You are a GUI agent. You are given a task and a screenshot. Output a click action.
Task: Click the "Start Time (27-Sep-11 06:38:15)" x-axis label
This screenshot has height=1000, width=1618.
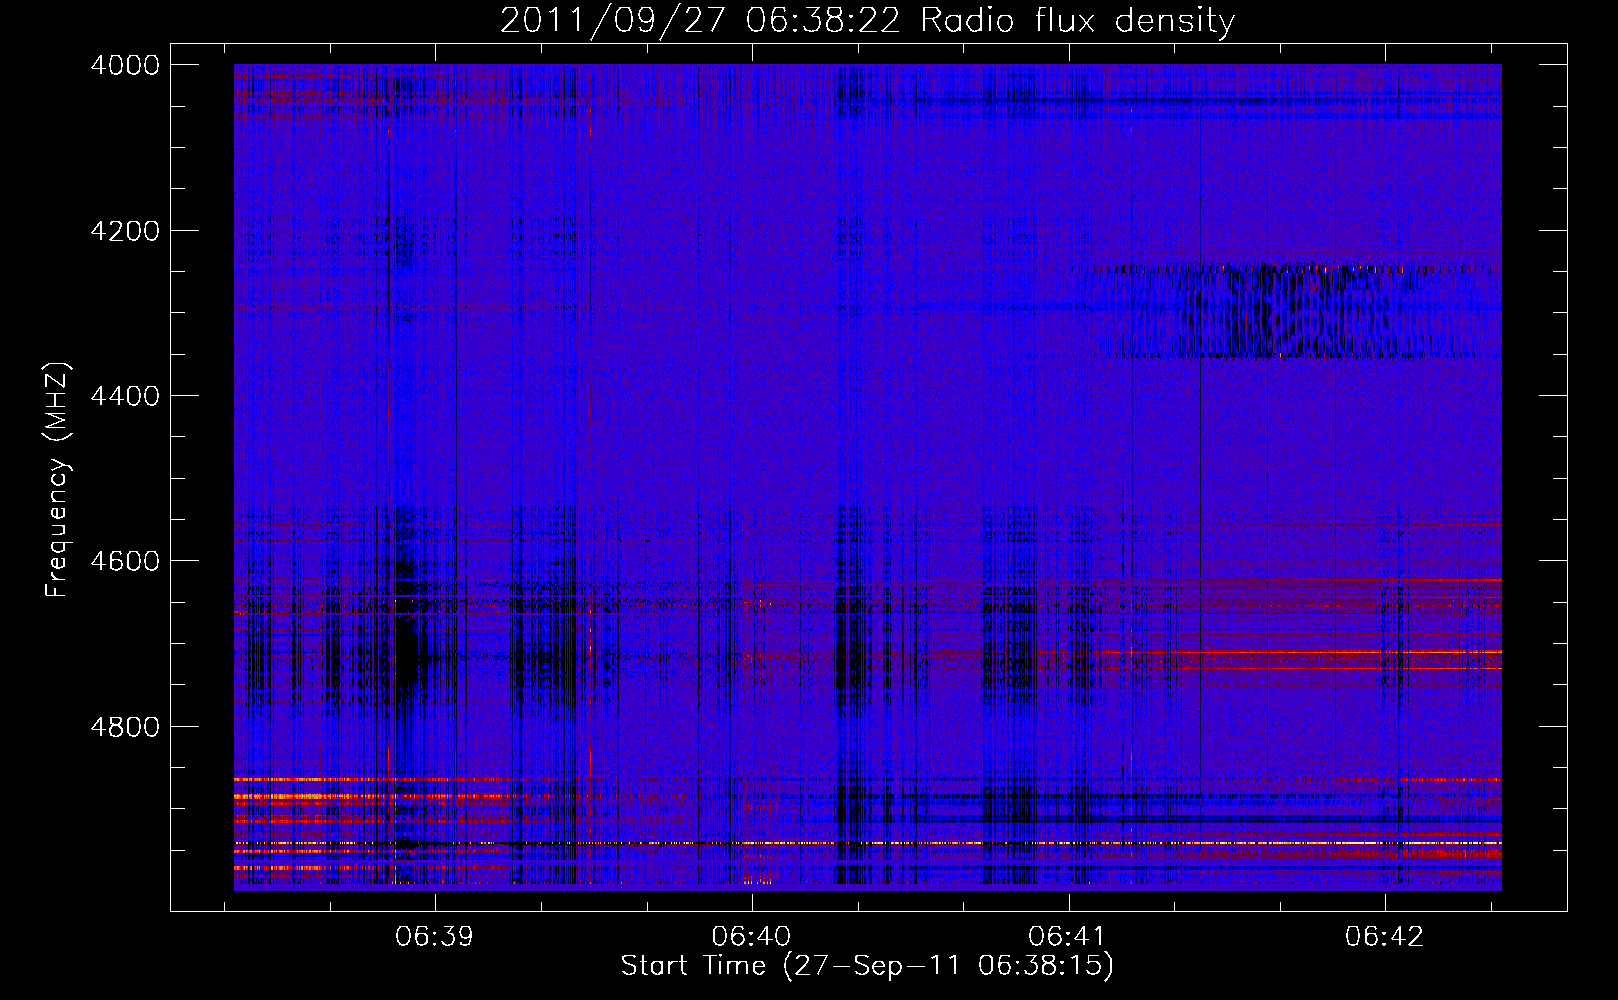867,966
